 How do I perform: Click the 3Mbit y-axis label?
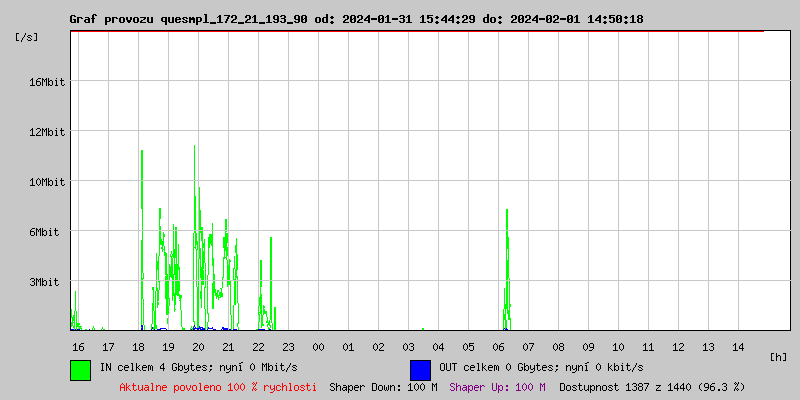47,282
